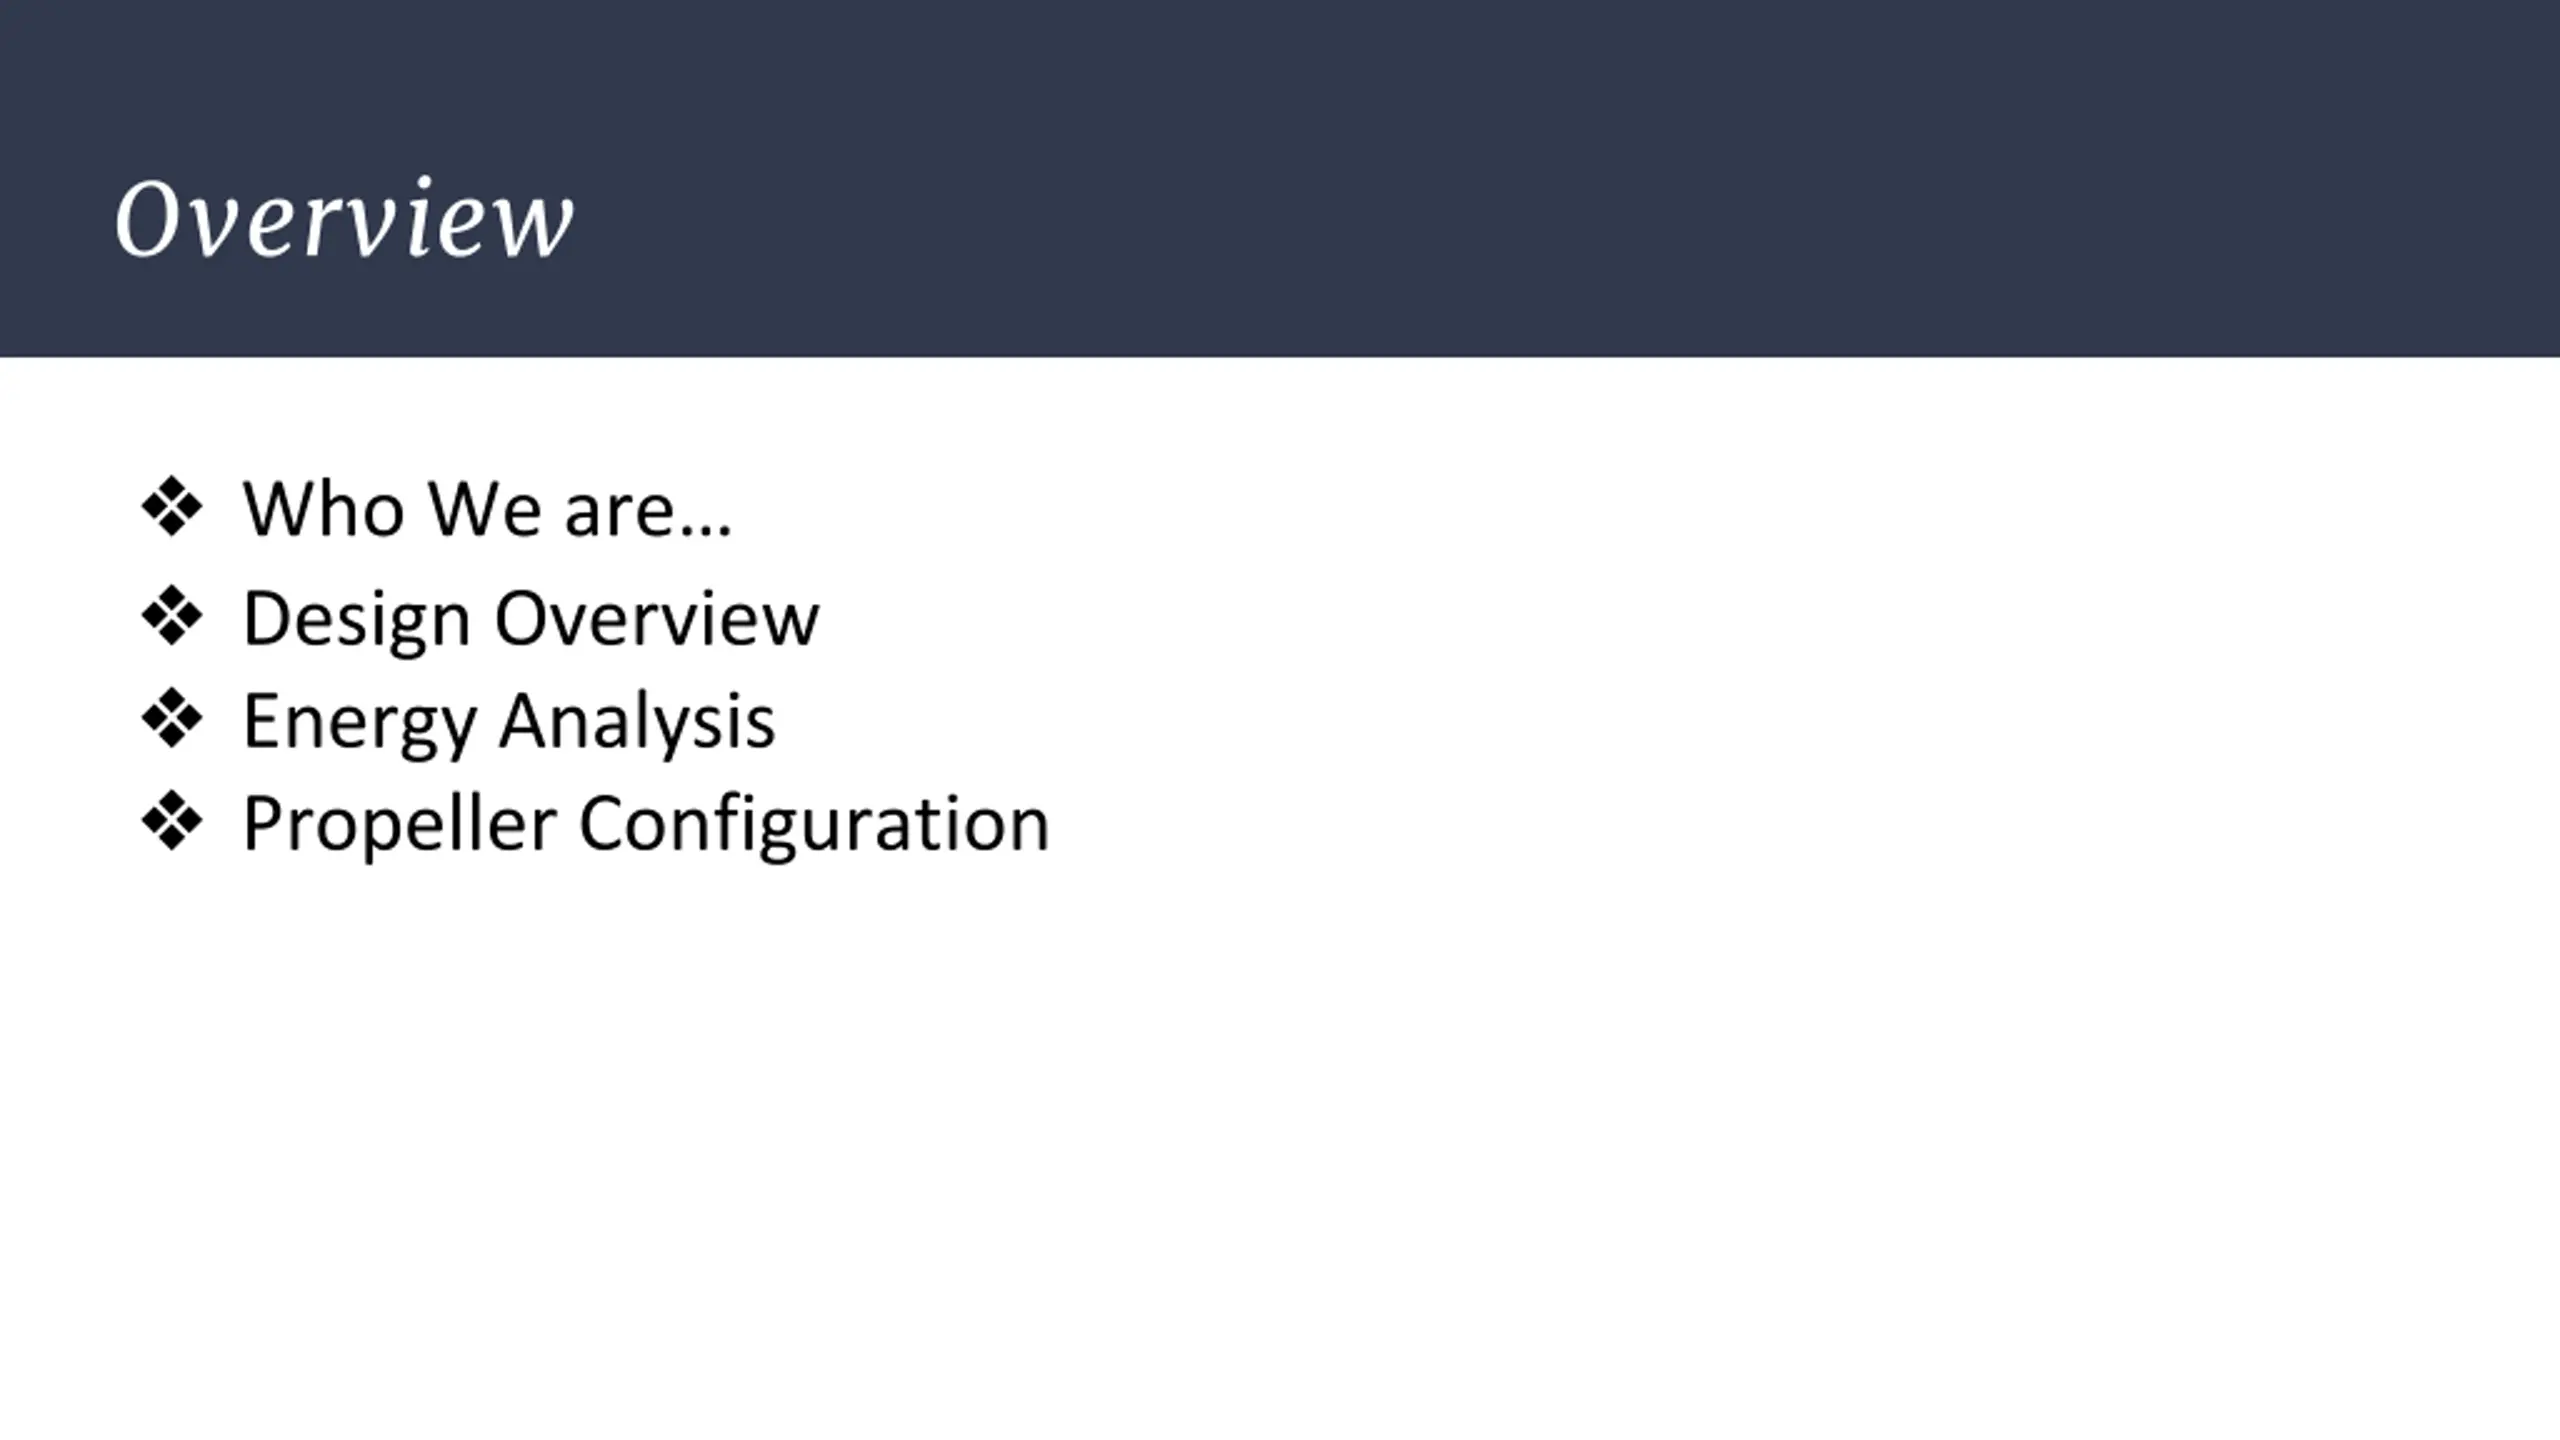The height and width of the screenshot is (1440, 2560).
Task: Click the diamond bullet beside Who We are
Action: 172,507
